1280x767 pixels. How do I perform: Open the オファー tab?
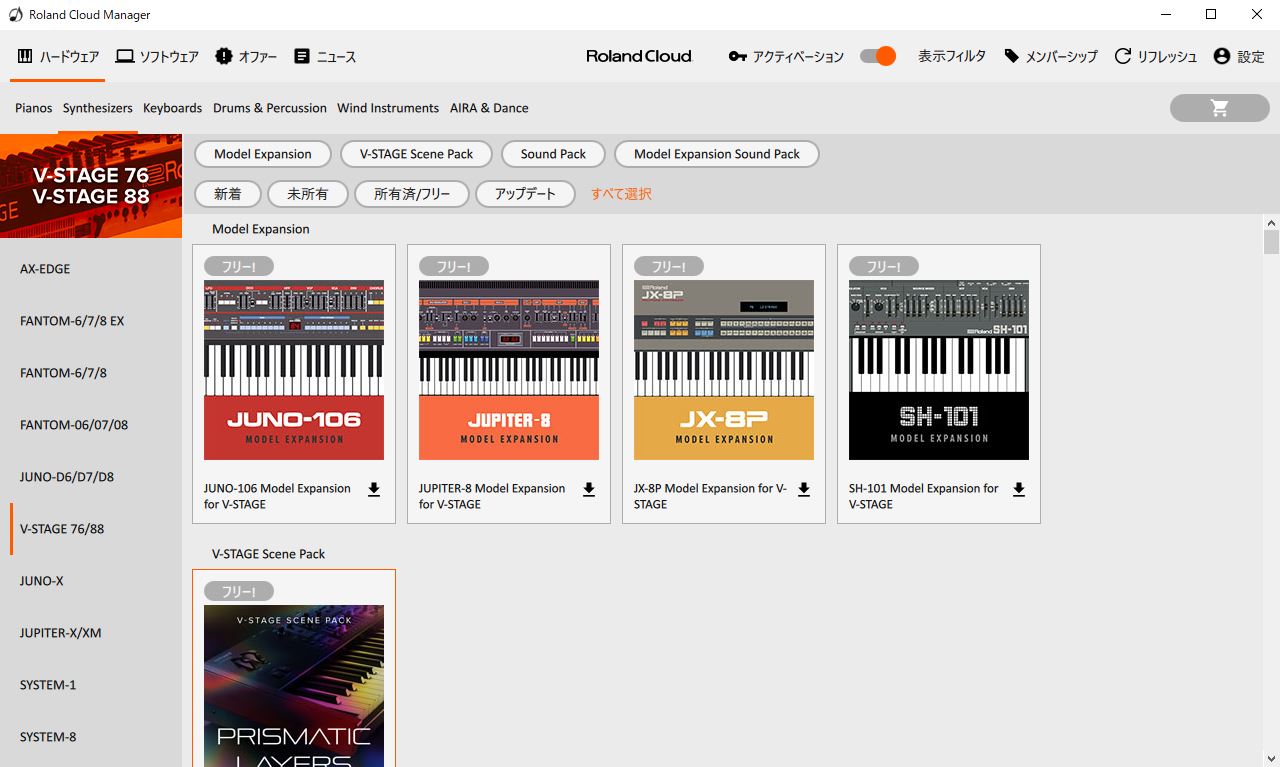246,56
